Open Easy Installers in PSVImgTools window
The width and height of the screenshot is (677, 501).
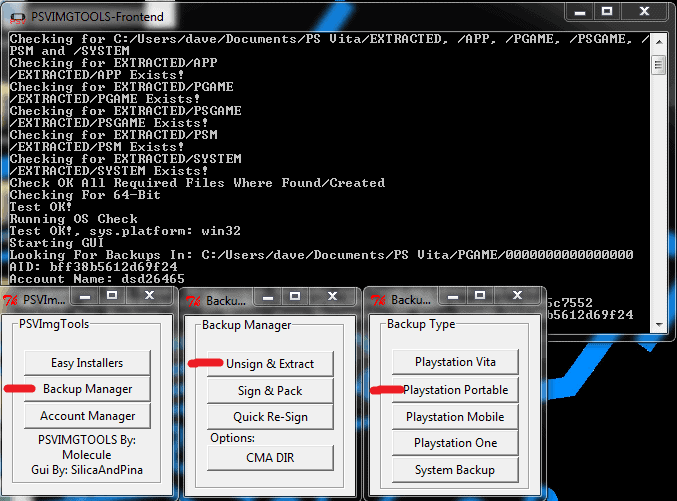[x=87, y=363]
